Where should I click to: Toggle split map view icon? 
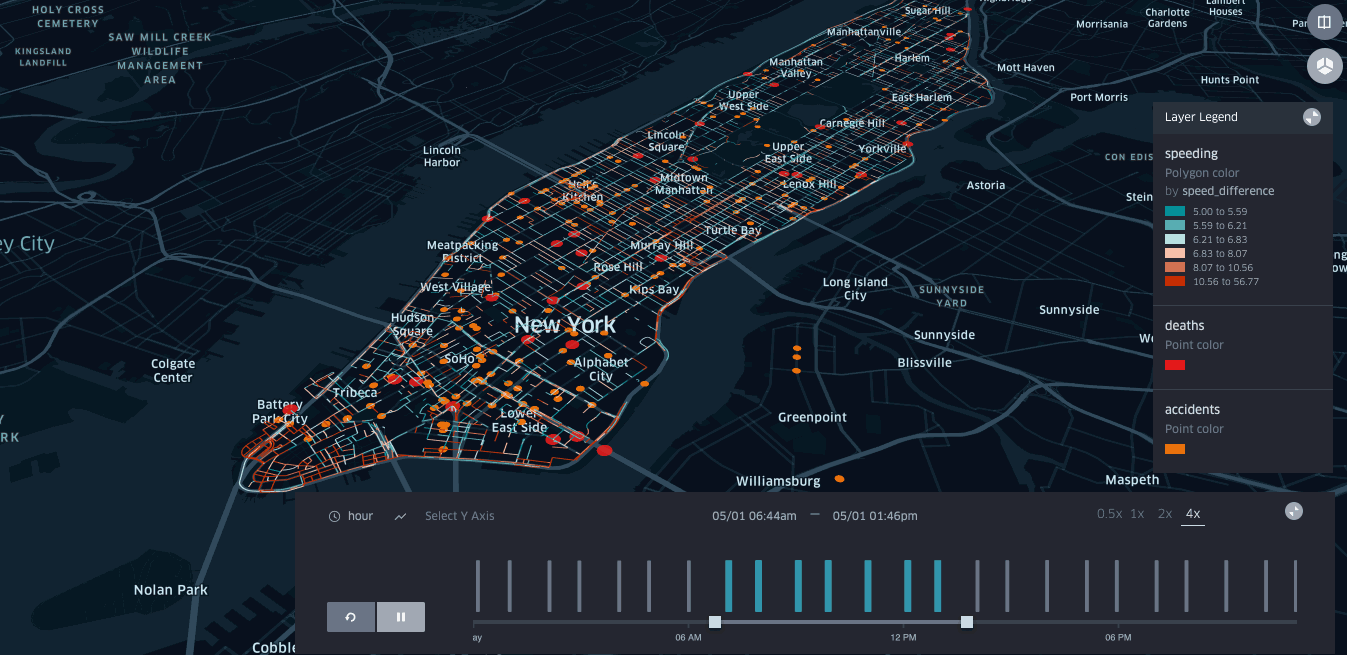tap(1324, 22)
